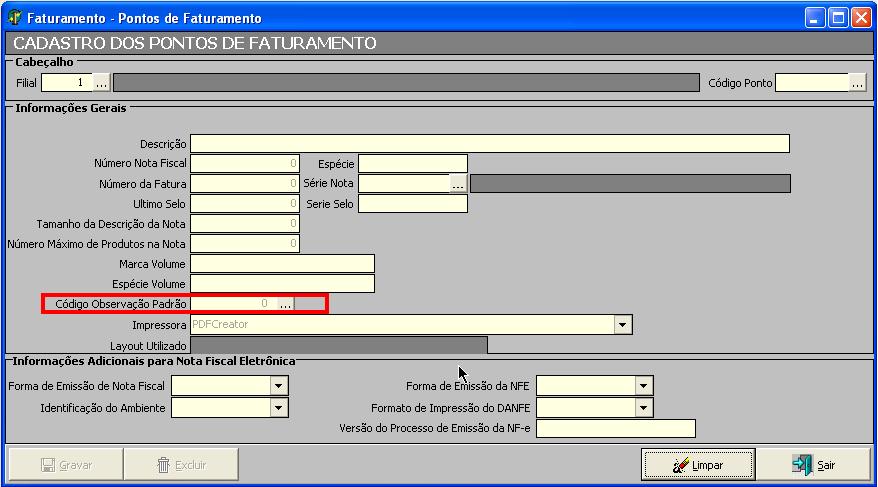Viewport: 878px width, 487px height.
Task: Open the Código Ponto lookup button
Action: click(857, 83)
